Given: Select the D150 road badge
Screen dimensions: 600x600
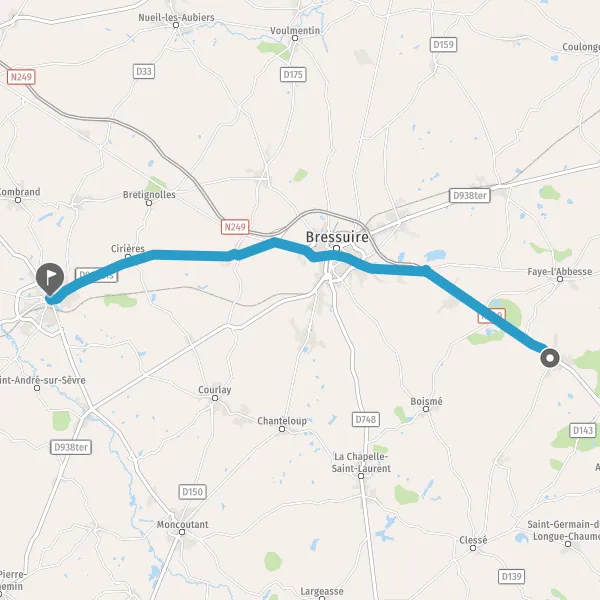Looking at the screenshot, I should (192, 492).
